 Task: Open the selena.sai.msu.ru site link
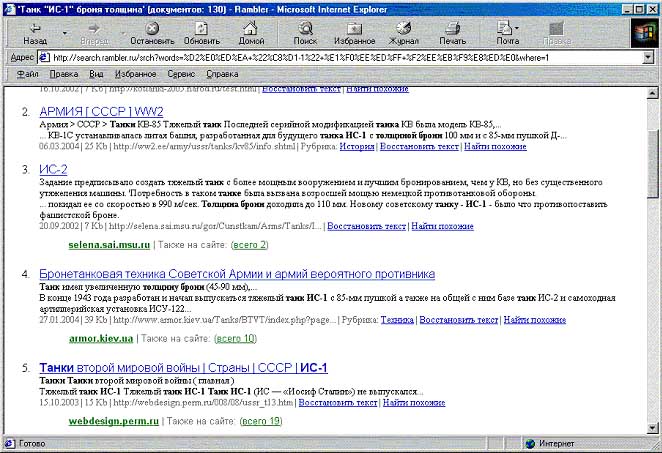[109, 245]
